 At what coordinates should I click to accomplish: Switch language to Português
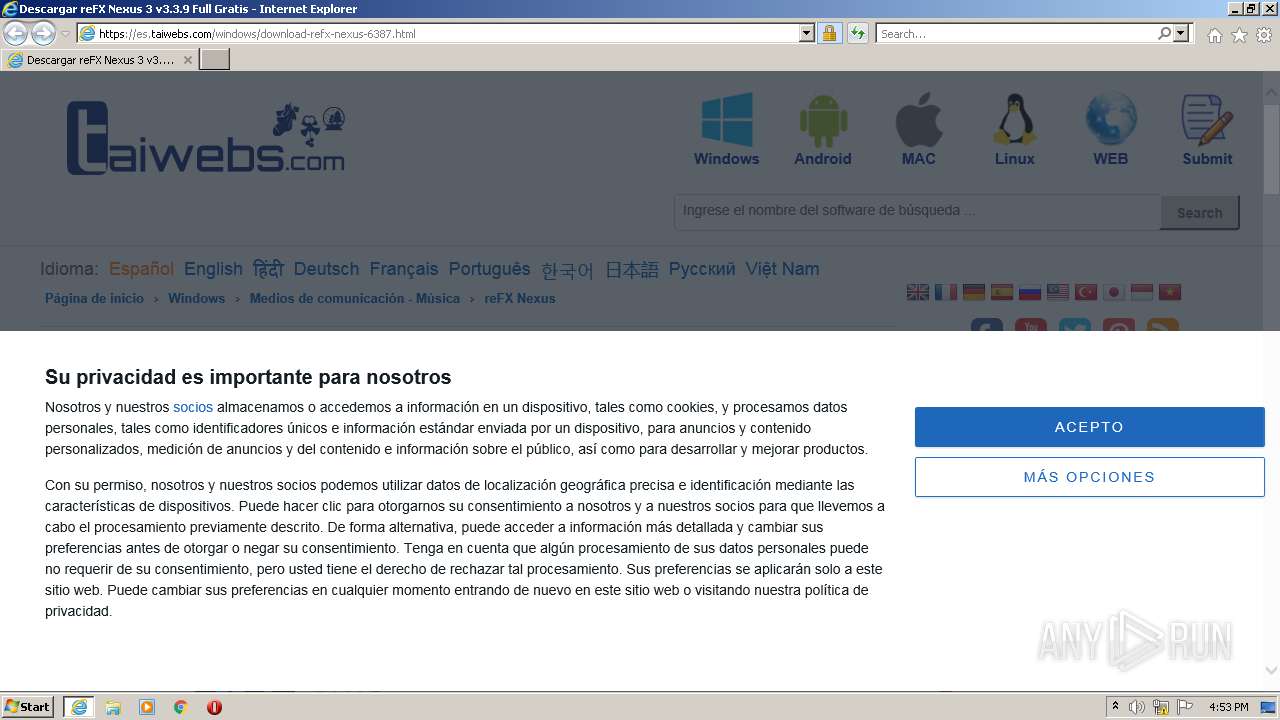pos(489,269)
